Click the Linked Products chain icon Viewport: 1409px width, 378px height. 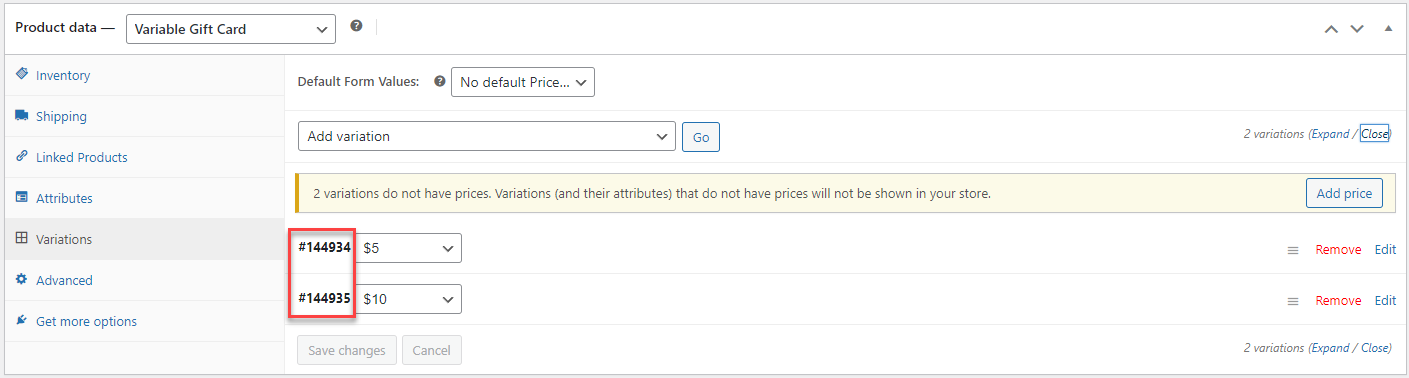[x=22, y=157]
